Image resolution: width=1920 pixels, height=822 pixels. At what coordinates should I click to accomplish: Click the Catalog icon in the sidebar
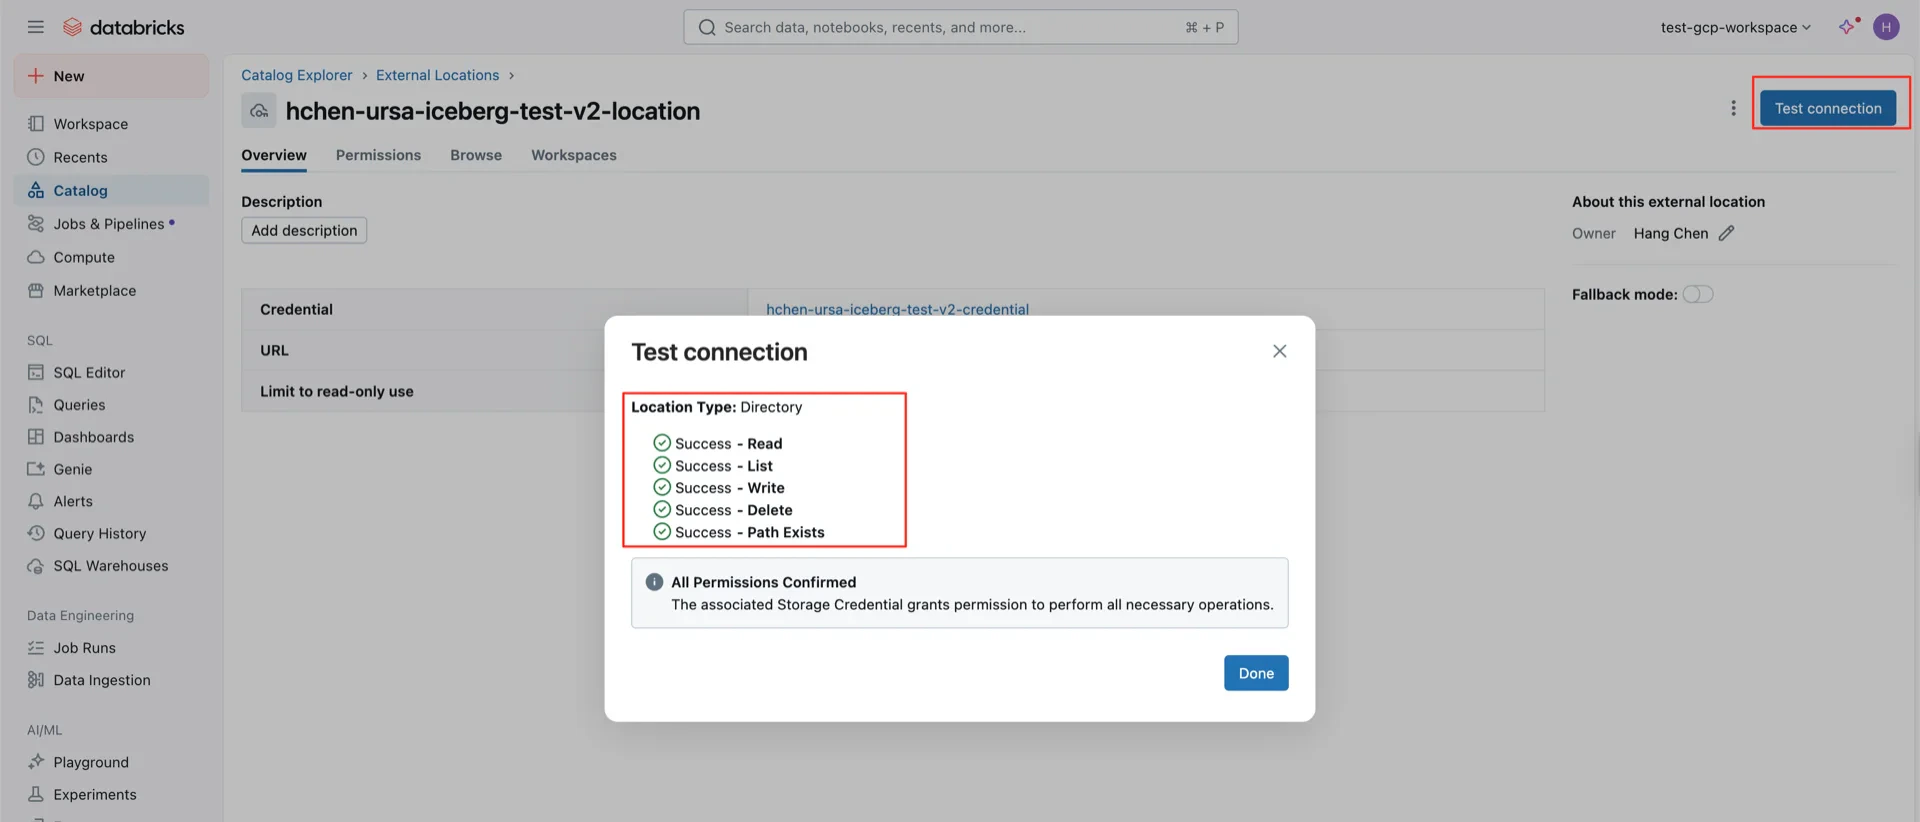pos(36,190)
